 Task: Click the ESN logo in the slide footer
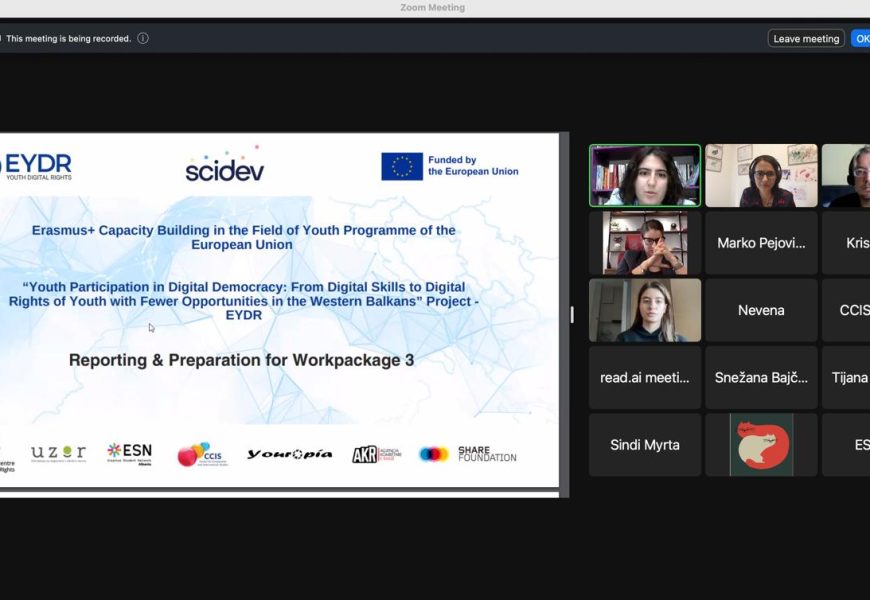(129, 453)
